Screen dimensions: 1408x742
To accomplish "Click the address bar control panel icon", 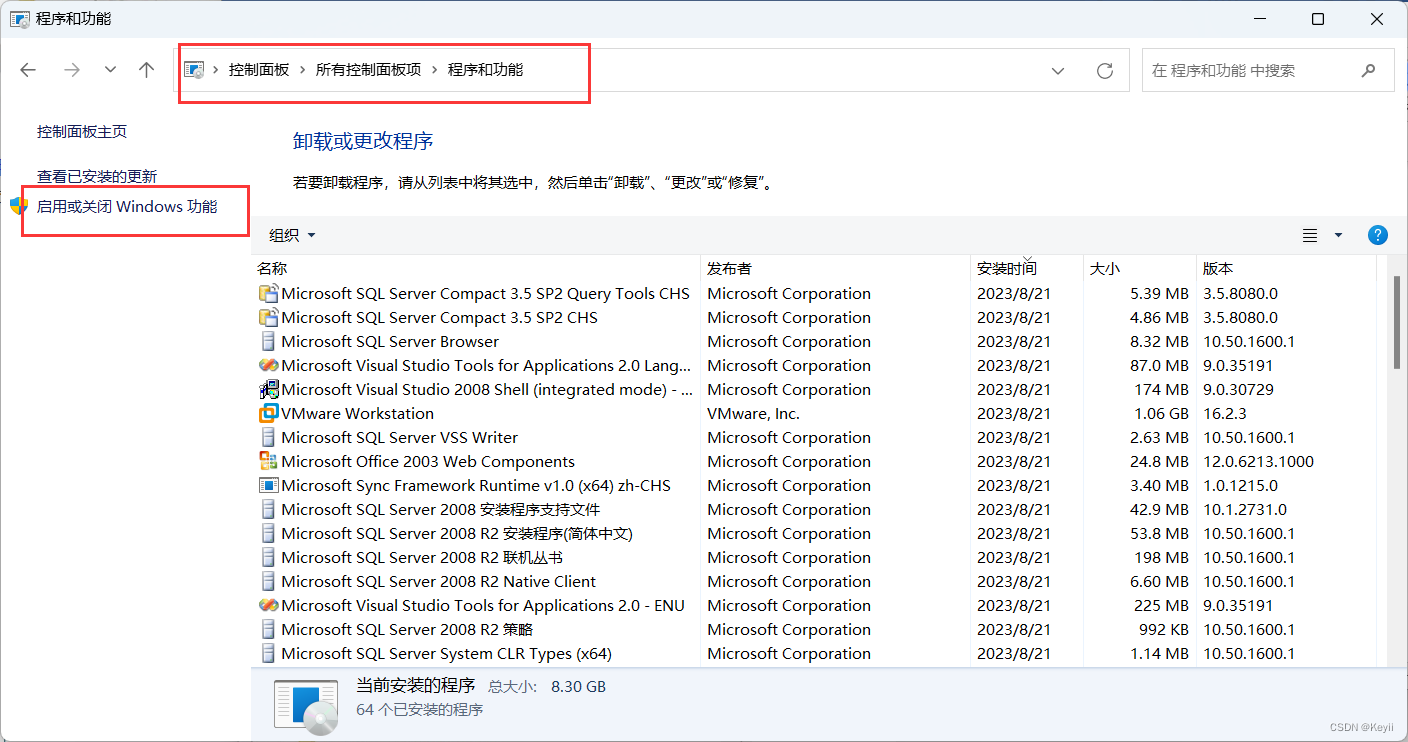I will point(194,70).
